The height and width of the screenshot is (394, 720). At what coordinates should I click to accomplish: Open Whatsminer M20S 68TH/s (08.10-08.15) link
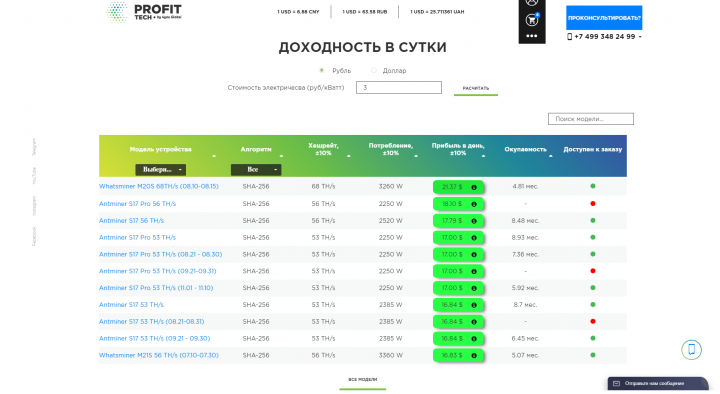pos(159,186)
